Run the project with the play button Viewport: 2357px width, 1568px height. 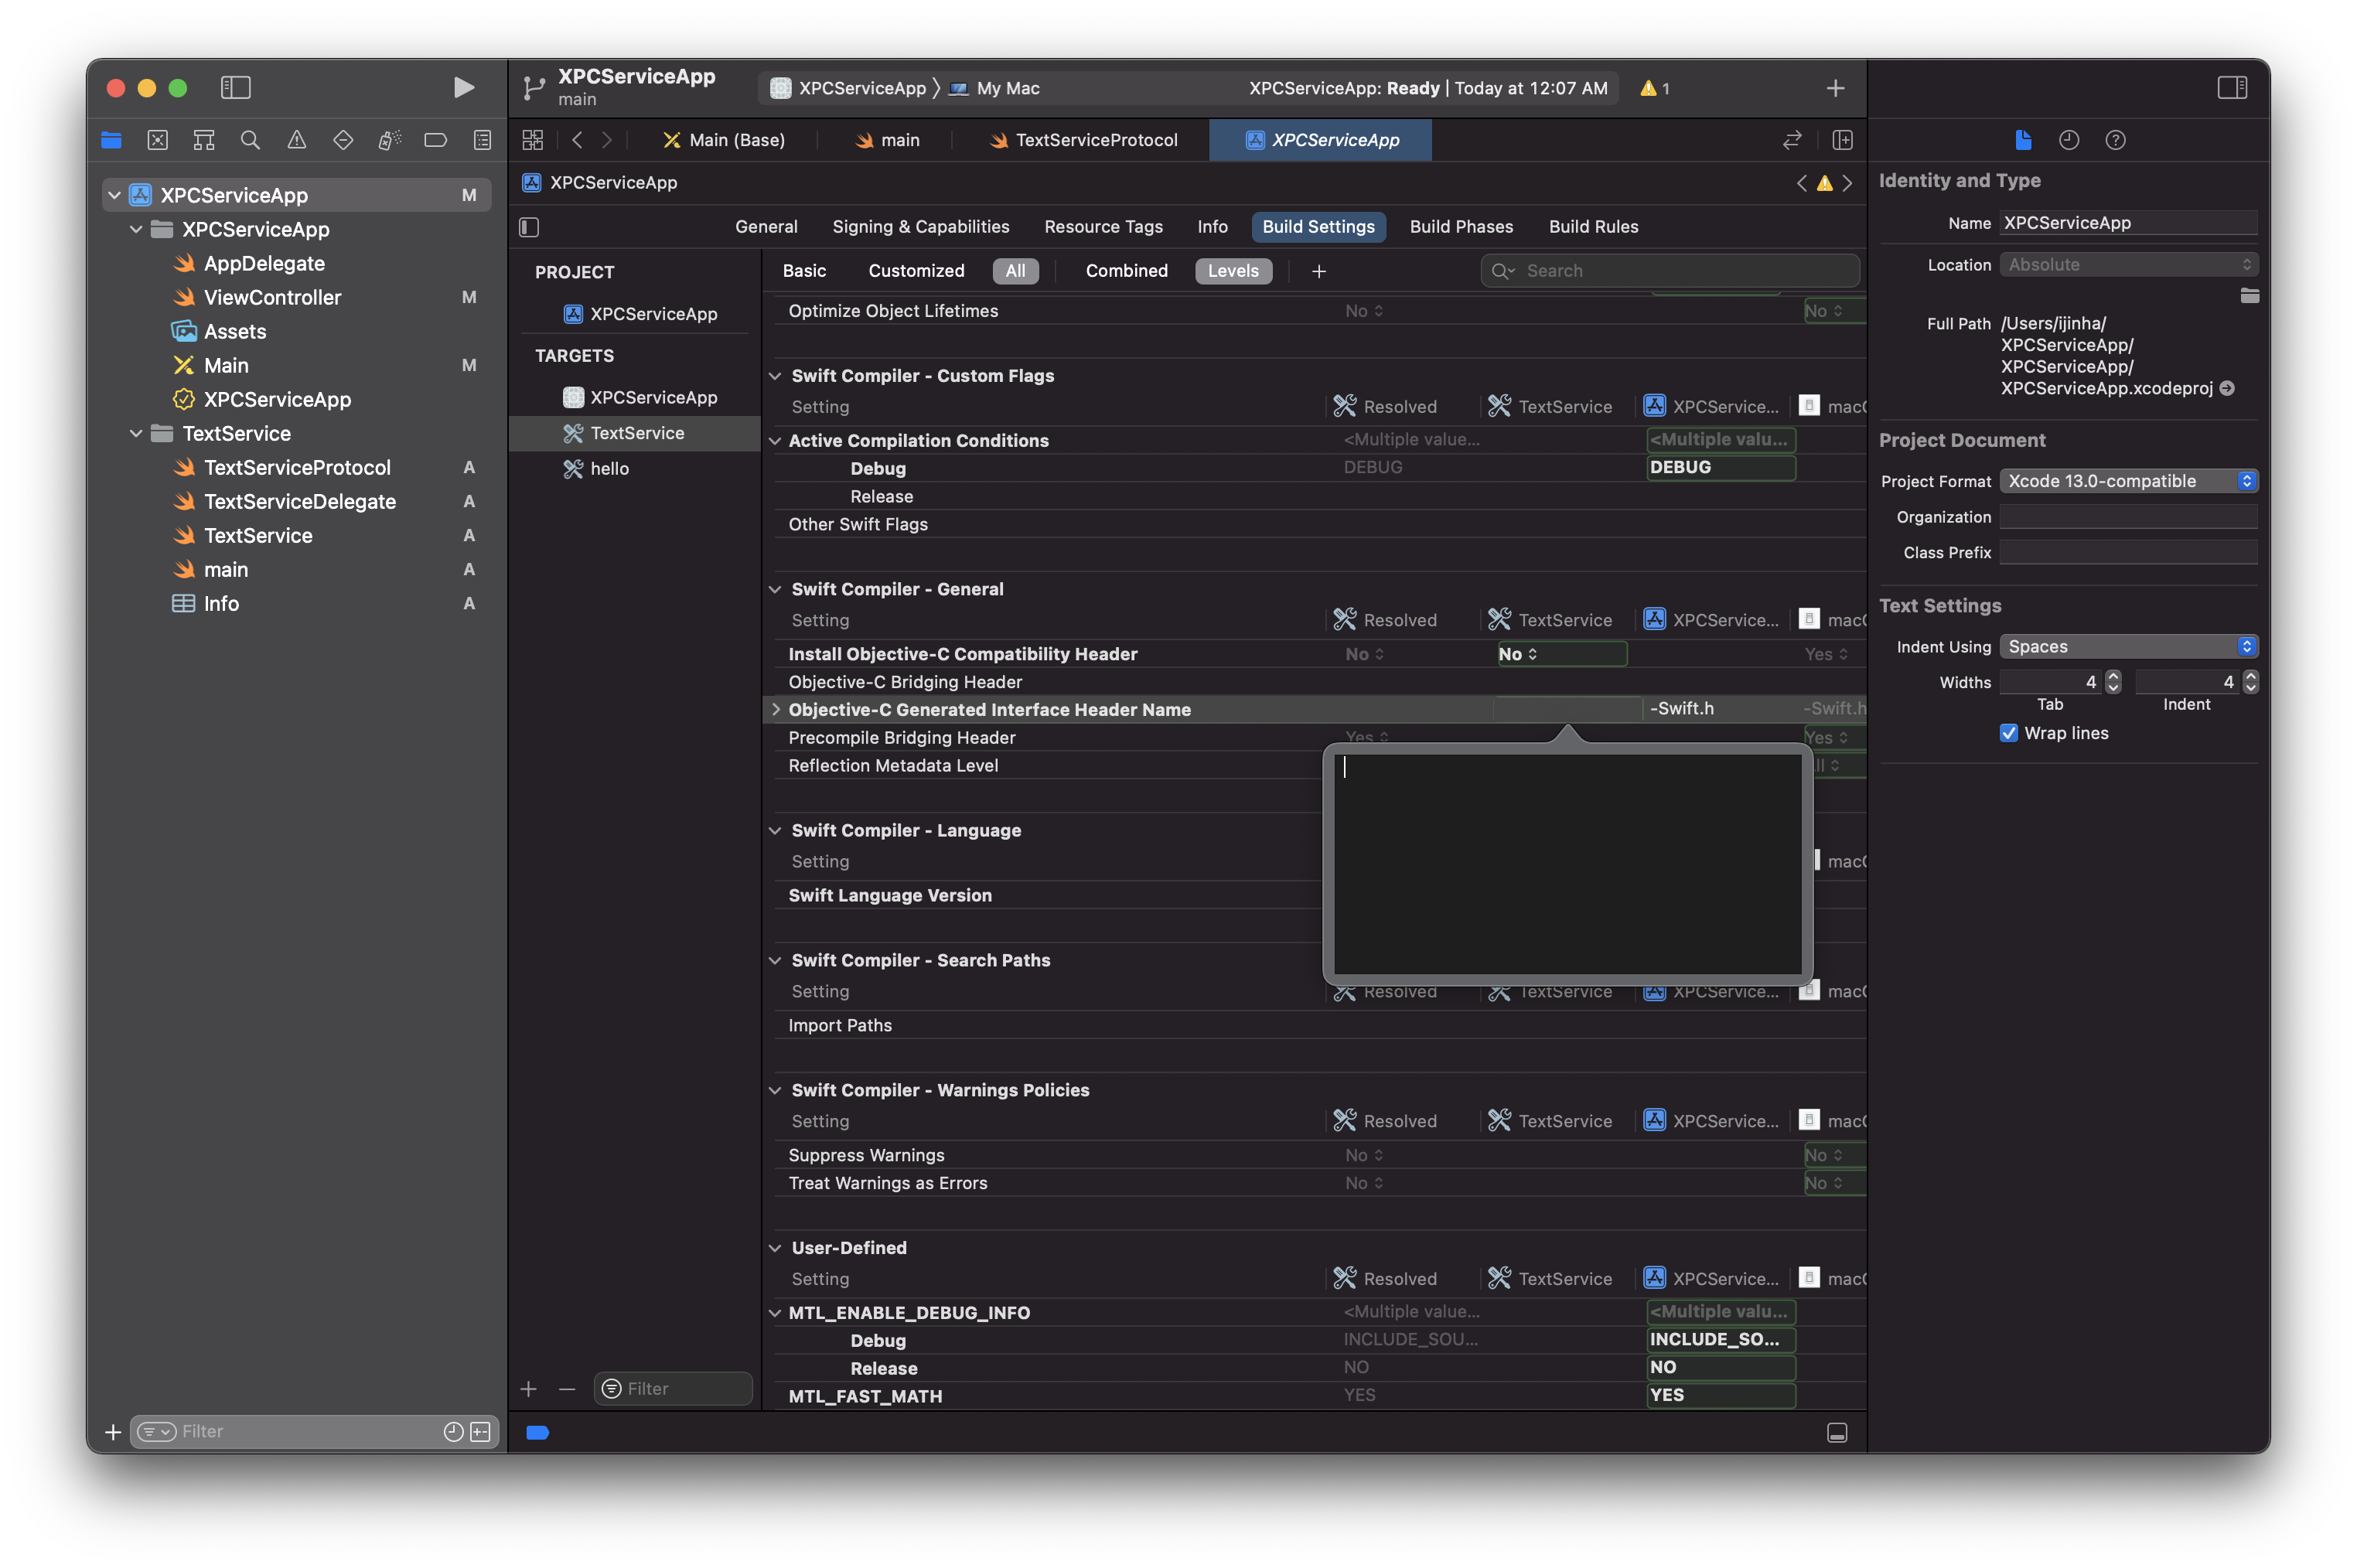[463, 88]
